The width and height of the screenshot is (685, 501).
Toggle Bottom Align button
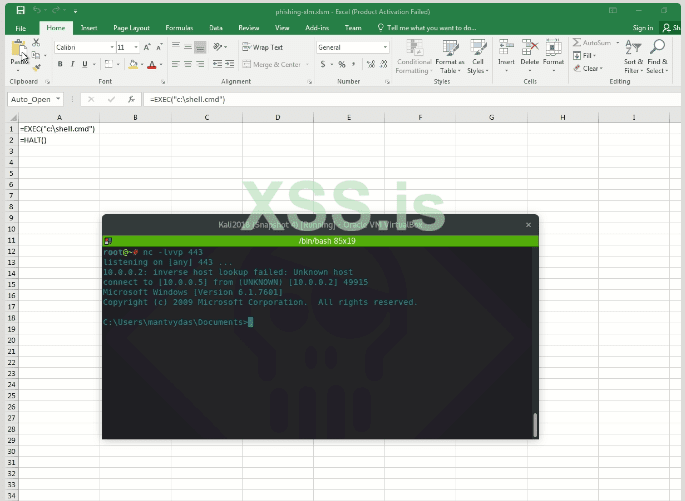tap(200, 47)
